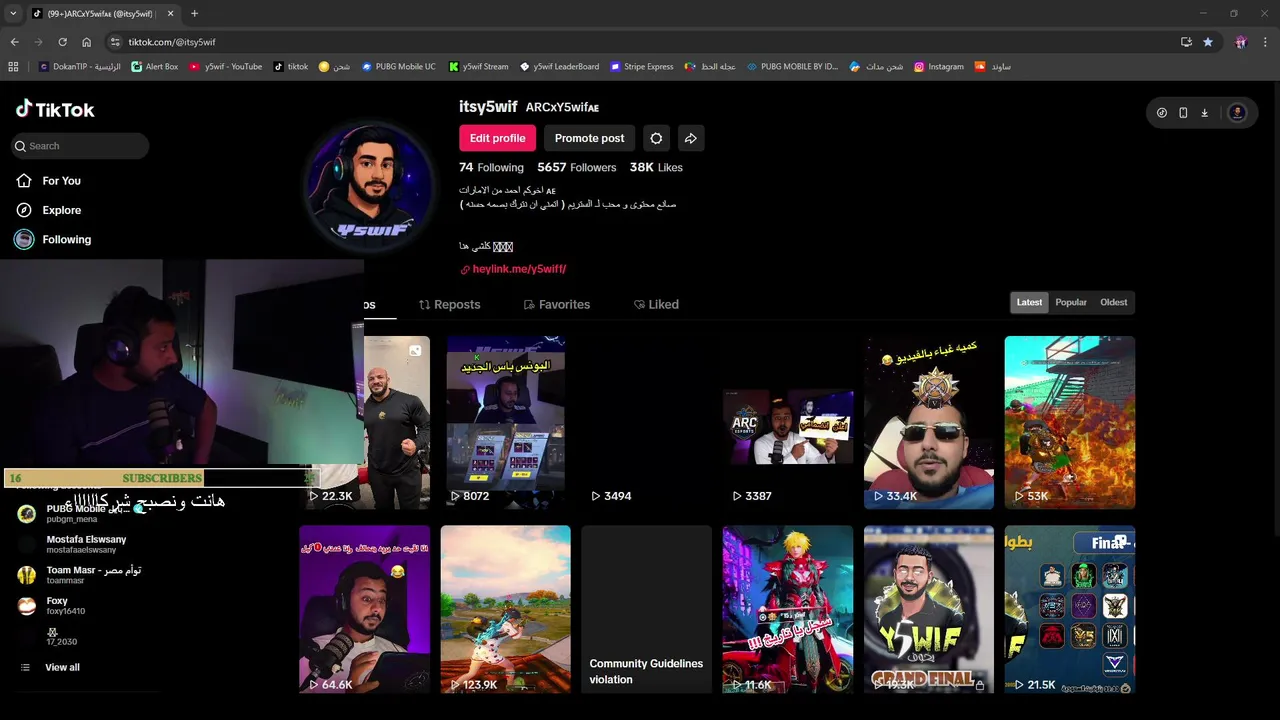Viewport: 1280px width, 720px height.
Task: Click the 38K Likes count
Action: [656, 167]
